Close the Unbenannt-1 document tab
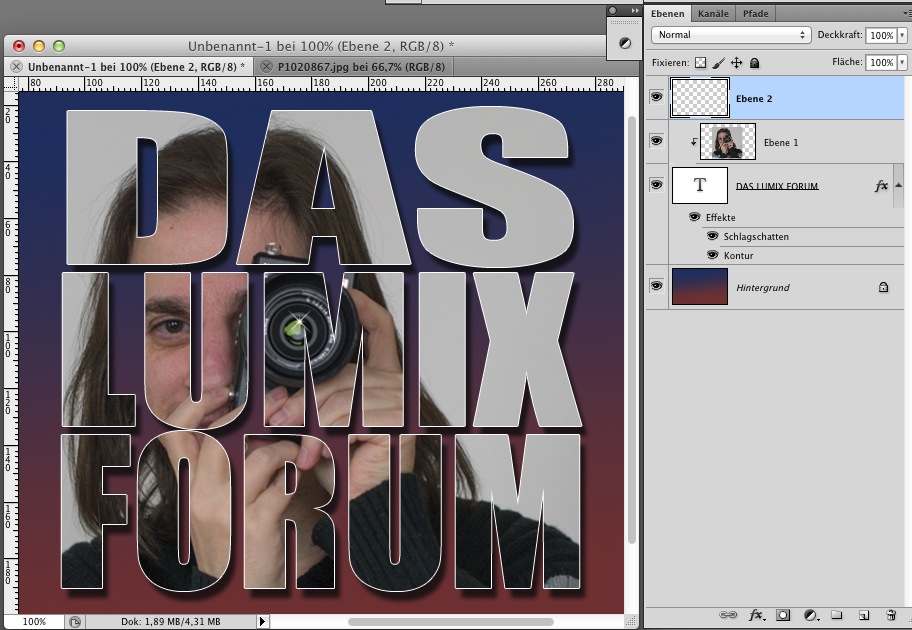 click(16, 66)
